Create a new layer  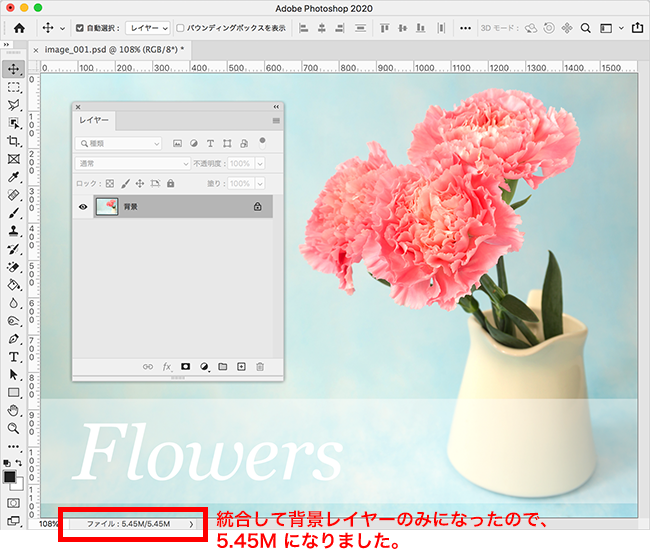(241, 366)
